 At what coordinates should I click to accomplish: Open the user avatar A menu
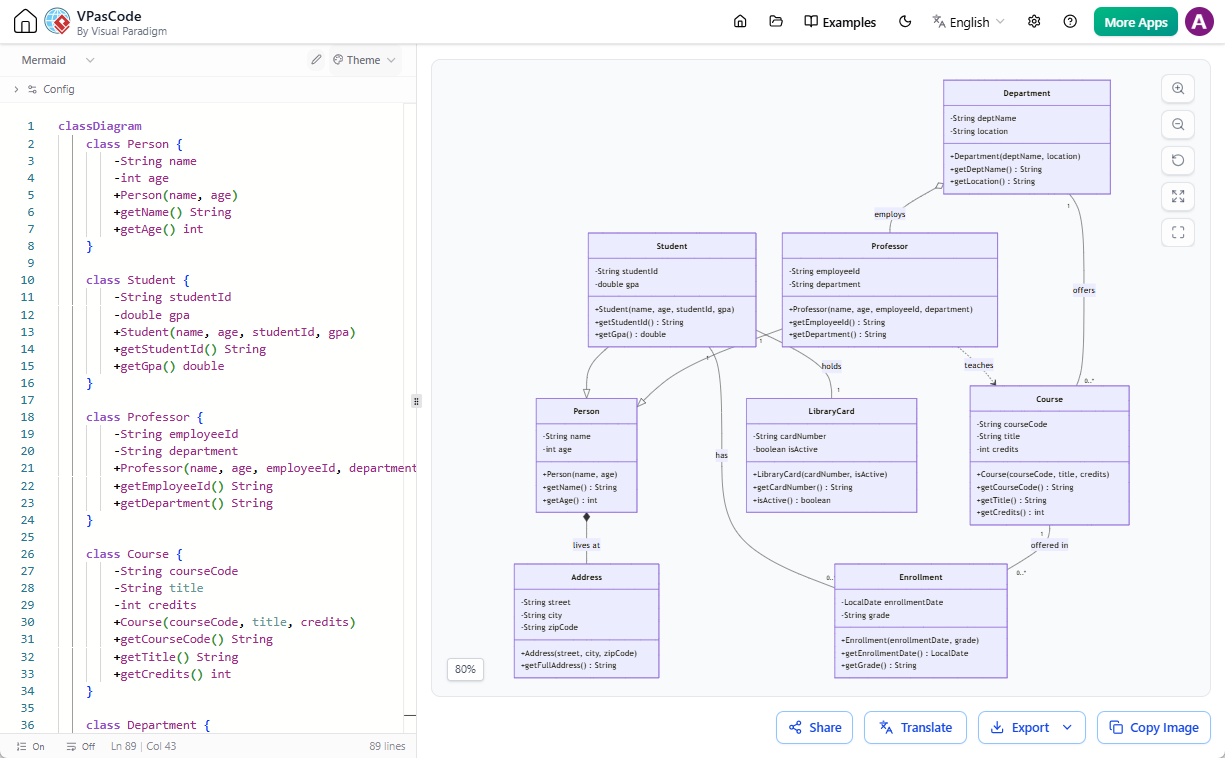(x=1199, y=22)
